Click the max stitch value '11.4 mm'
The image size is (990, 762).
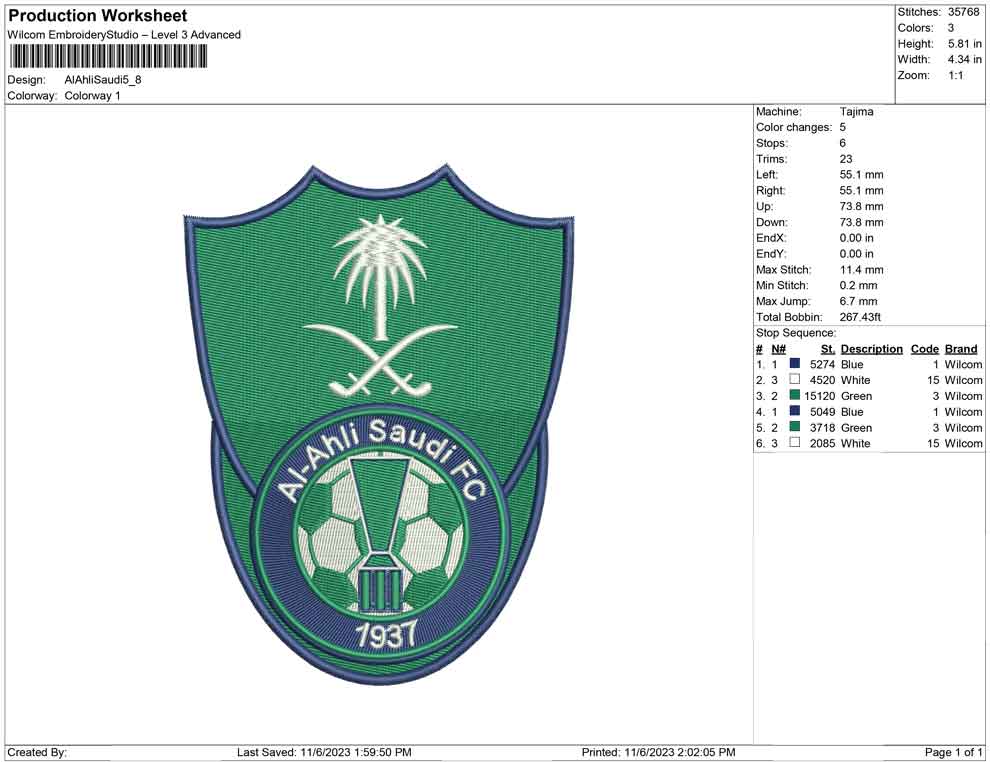tap(862, 270)
